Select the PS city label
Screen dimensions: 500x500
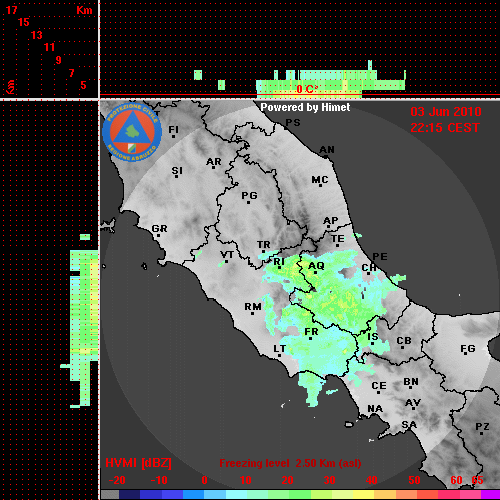click(293, 123)
